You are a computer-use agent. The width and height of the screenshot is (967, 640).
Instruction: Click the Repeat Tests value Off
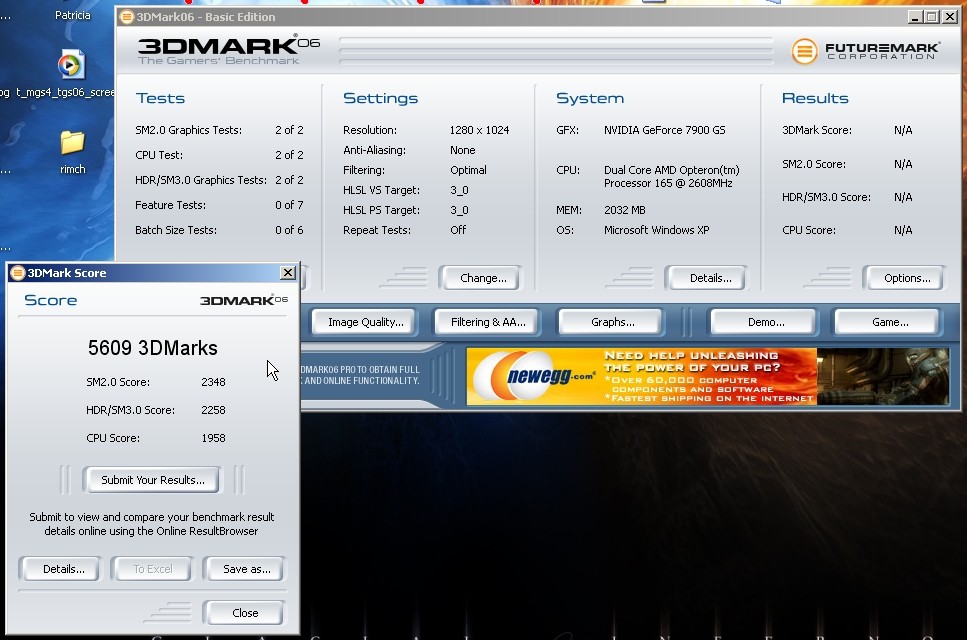458,230
